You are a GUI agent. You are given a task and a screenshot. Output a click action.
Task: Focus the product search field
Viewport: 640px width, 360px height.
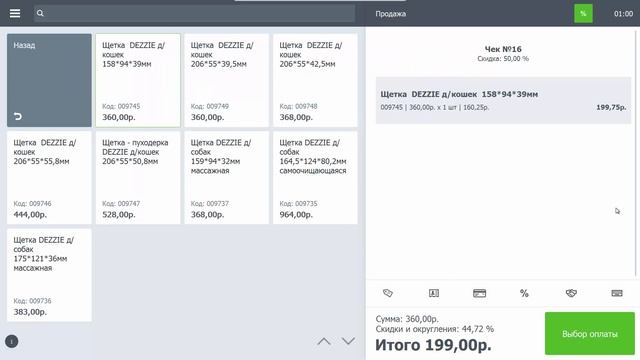194,13
